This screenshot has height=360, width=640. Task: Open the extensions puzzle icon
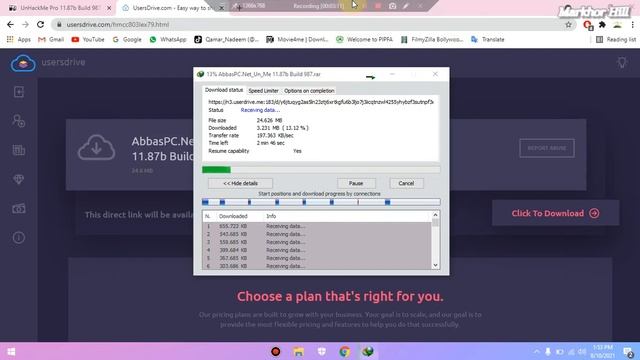602,25
